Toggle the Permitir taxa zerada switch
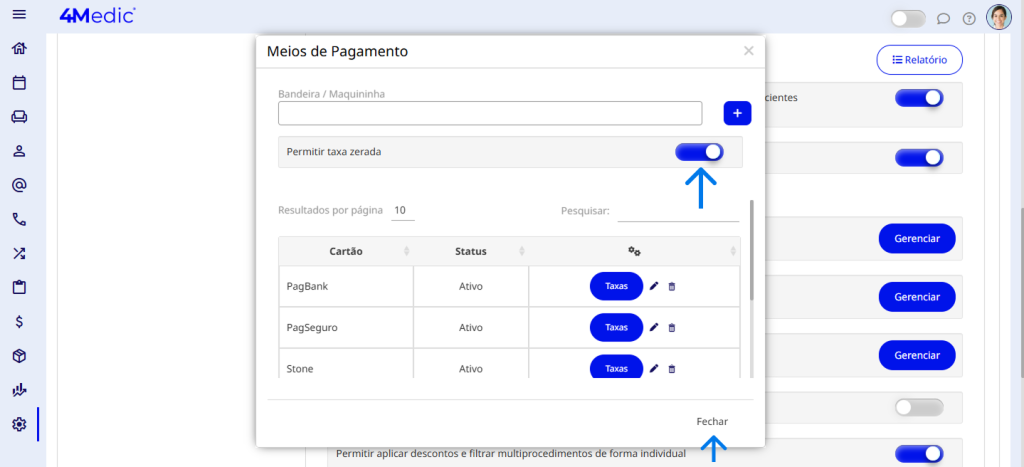Image resolution: width=1024 pixels, height=467 pixels. [x=699, y=152]
